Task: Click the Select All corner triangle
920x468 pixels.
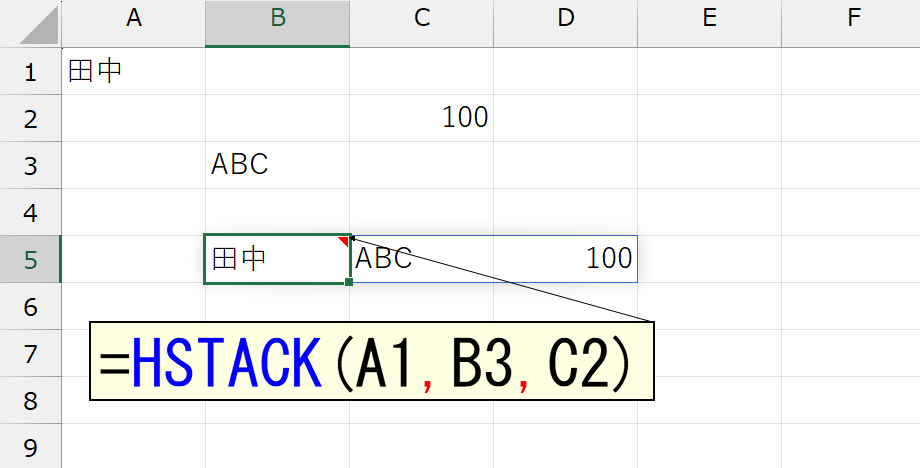Action: (39, 25)
